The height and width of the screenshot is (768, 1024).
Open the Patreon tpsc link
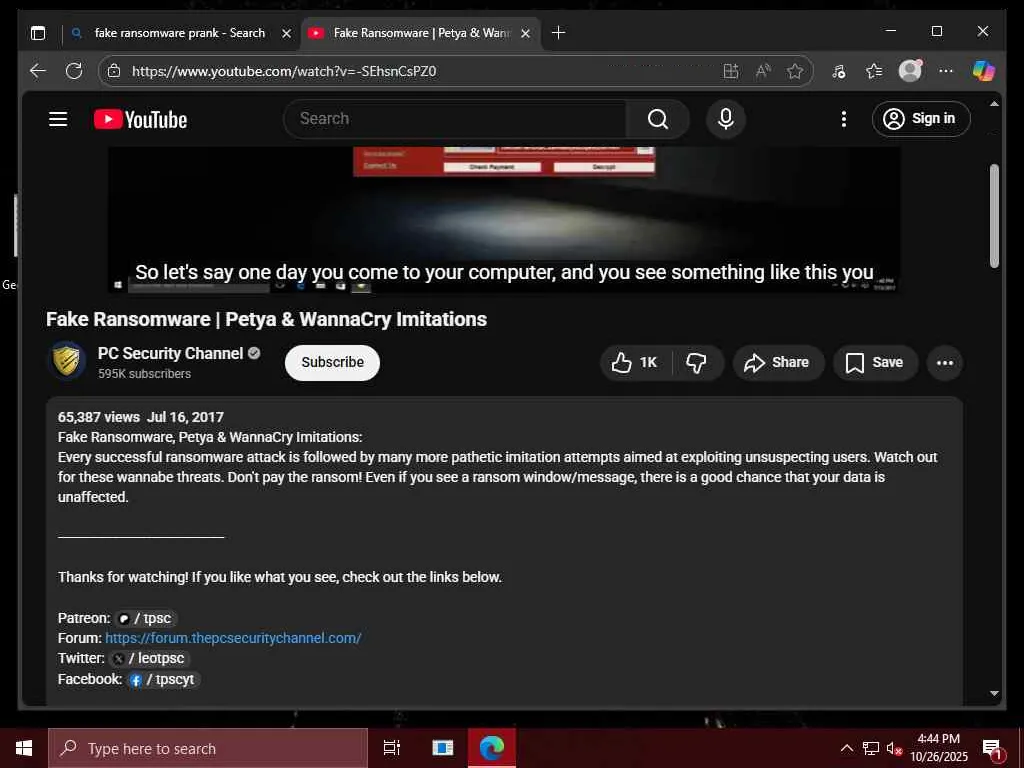[x=146, y=618]
